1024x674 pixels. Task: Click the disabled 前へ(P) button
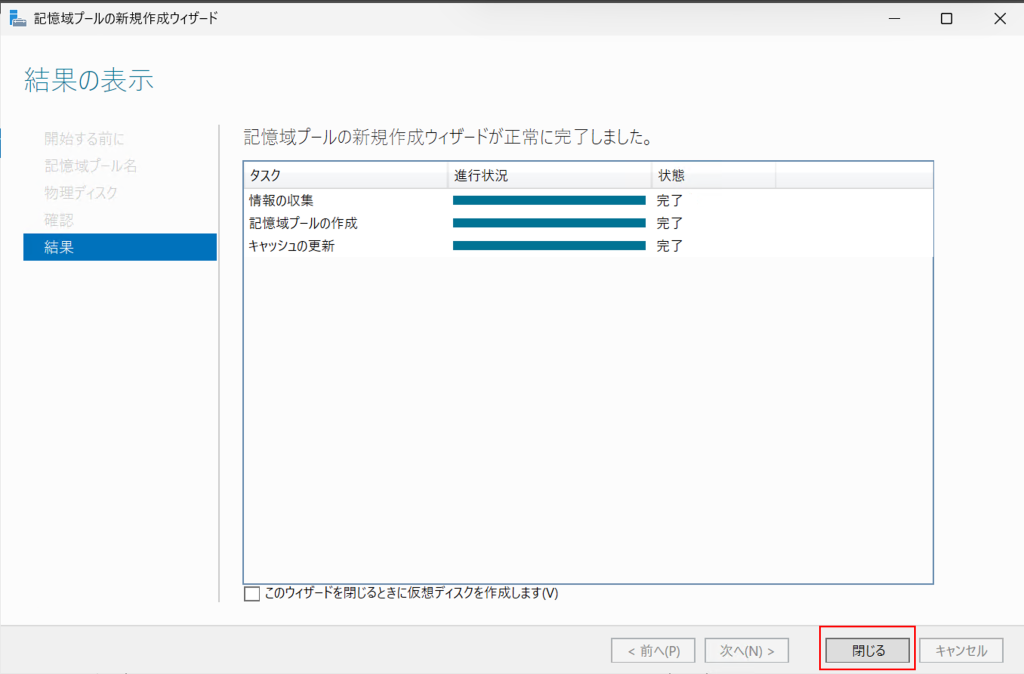point(653,650)
